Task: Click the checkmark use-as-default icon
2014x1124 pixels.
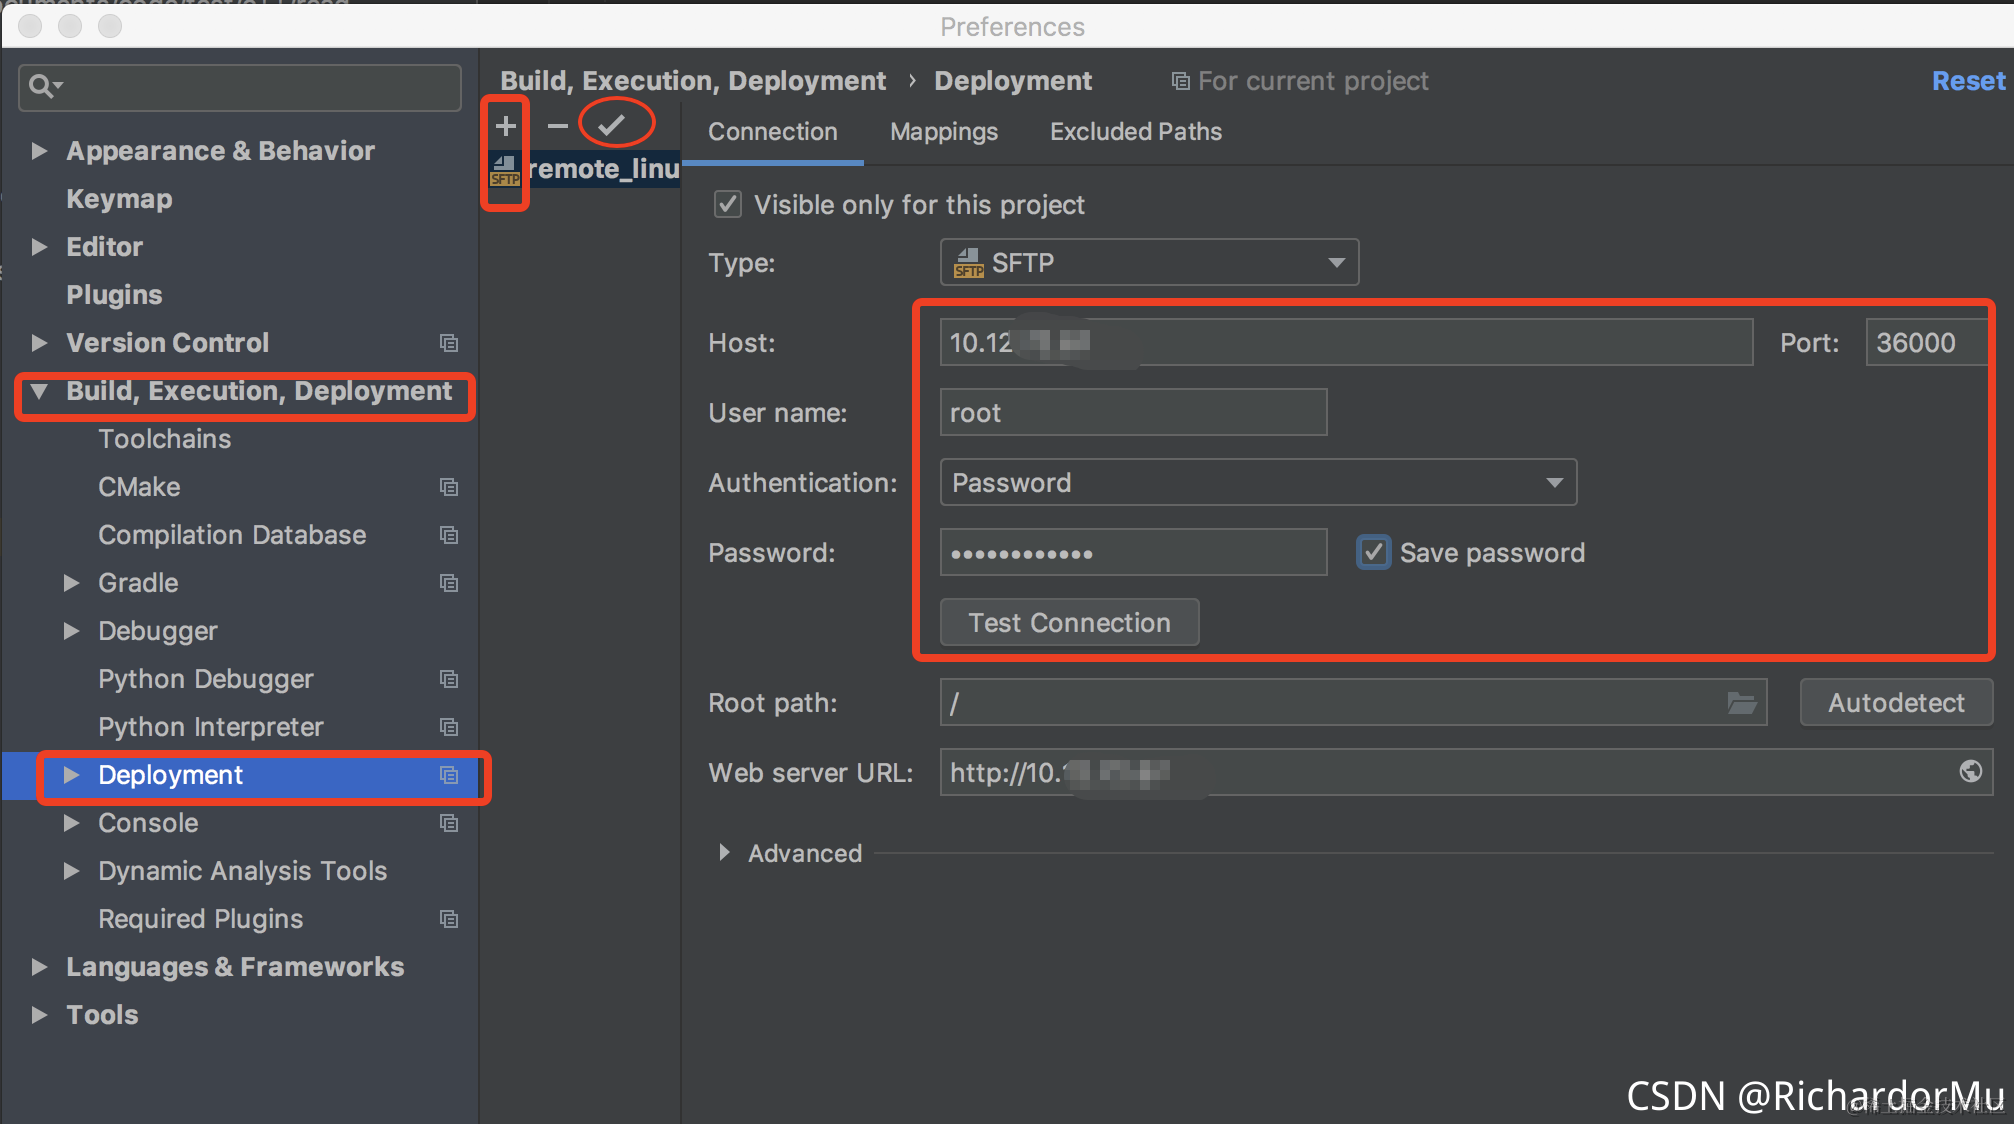Action: click(611, 125)
